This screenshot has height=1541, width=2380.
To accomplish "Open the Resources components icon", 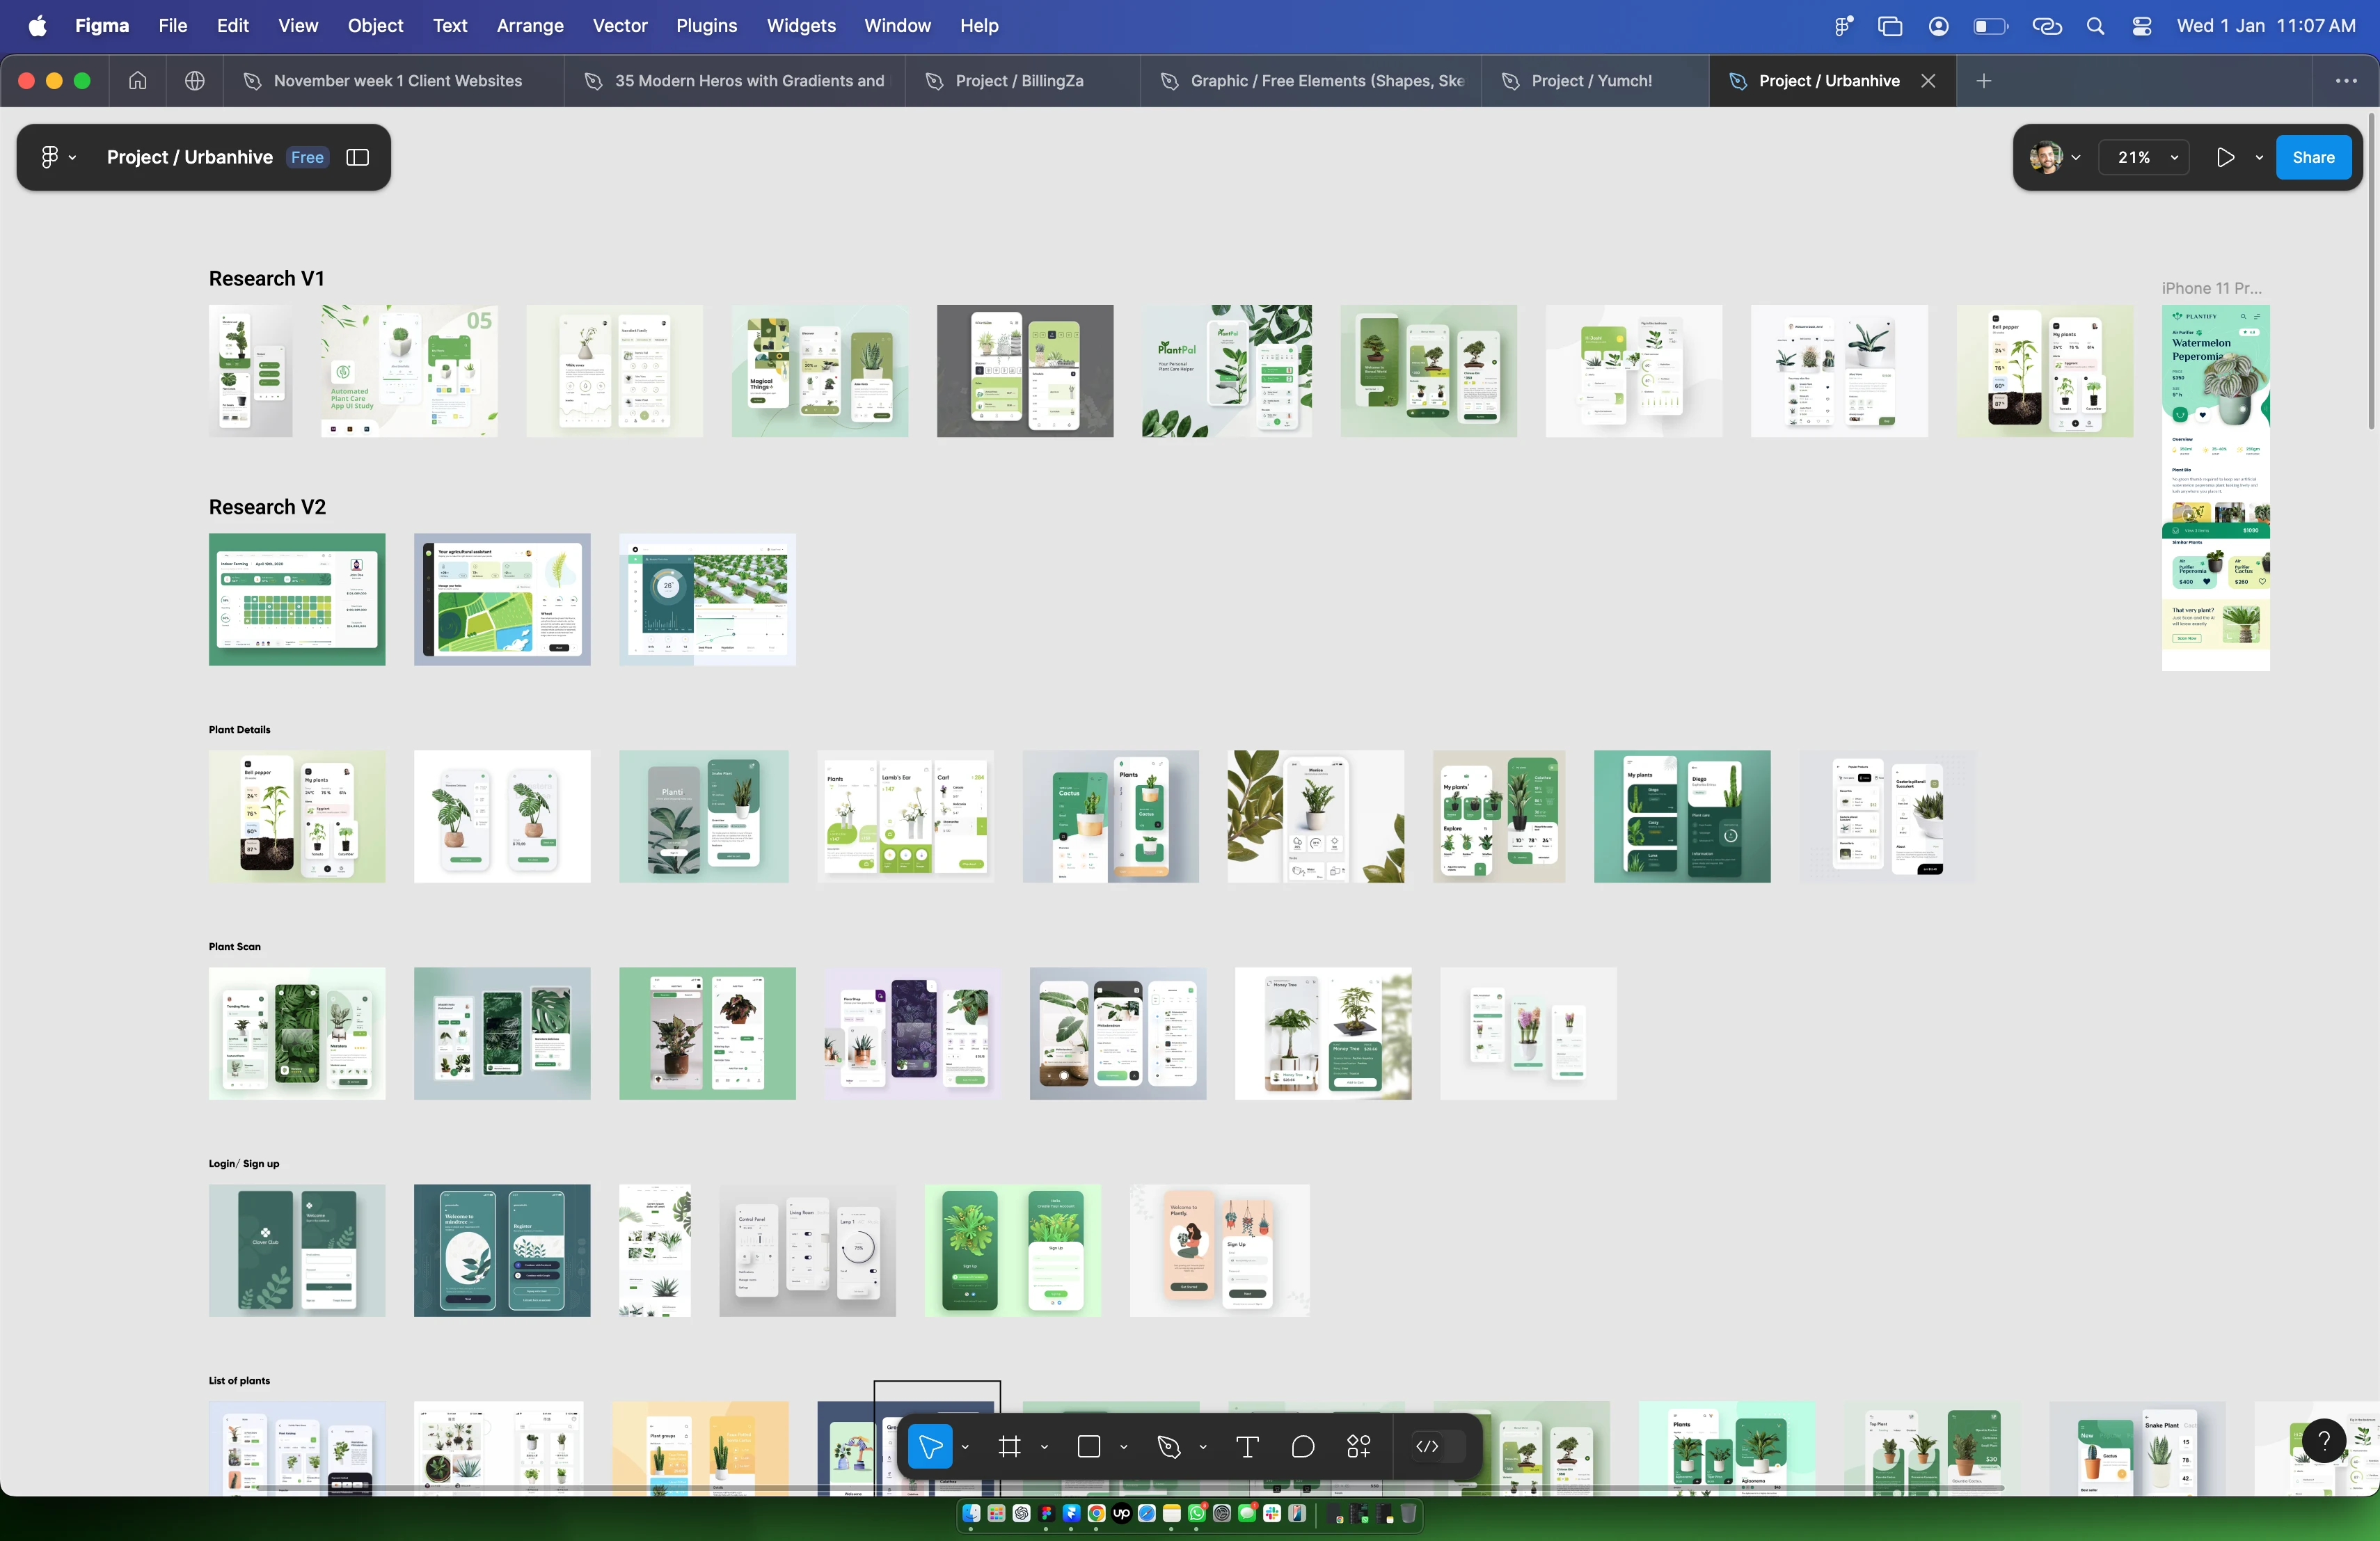I will pyautogui.click(x=1358, y=1446).
